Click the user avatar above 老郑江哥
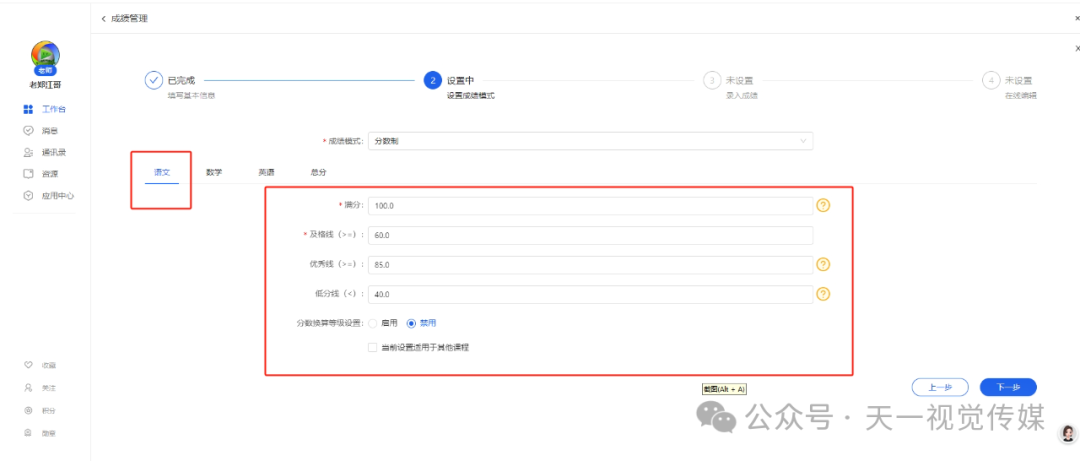 (x=45, y=55)
